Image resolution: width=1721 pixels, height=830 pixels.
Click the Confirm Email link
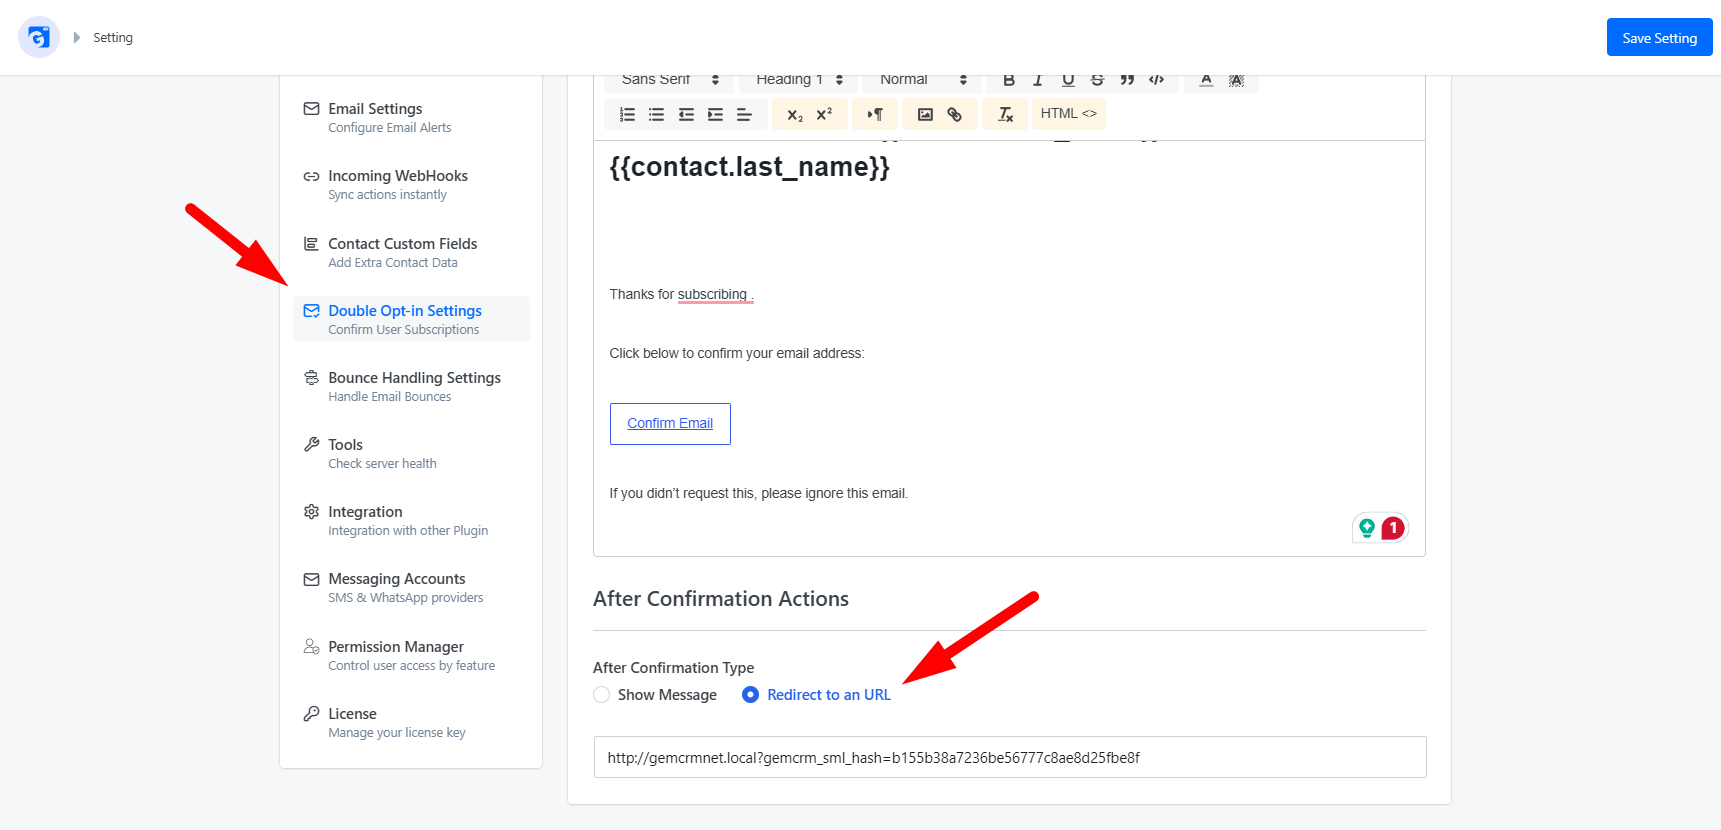point(670,424)
